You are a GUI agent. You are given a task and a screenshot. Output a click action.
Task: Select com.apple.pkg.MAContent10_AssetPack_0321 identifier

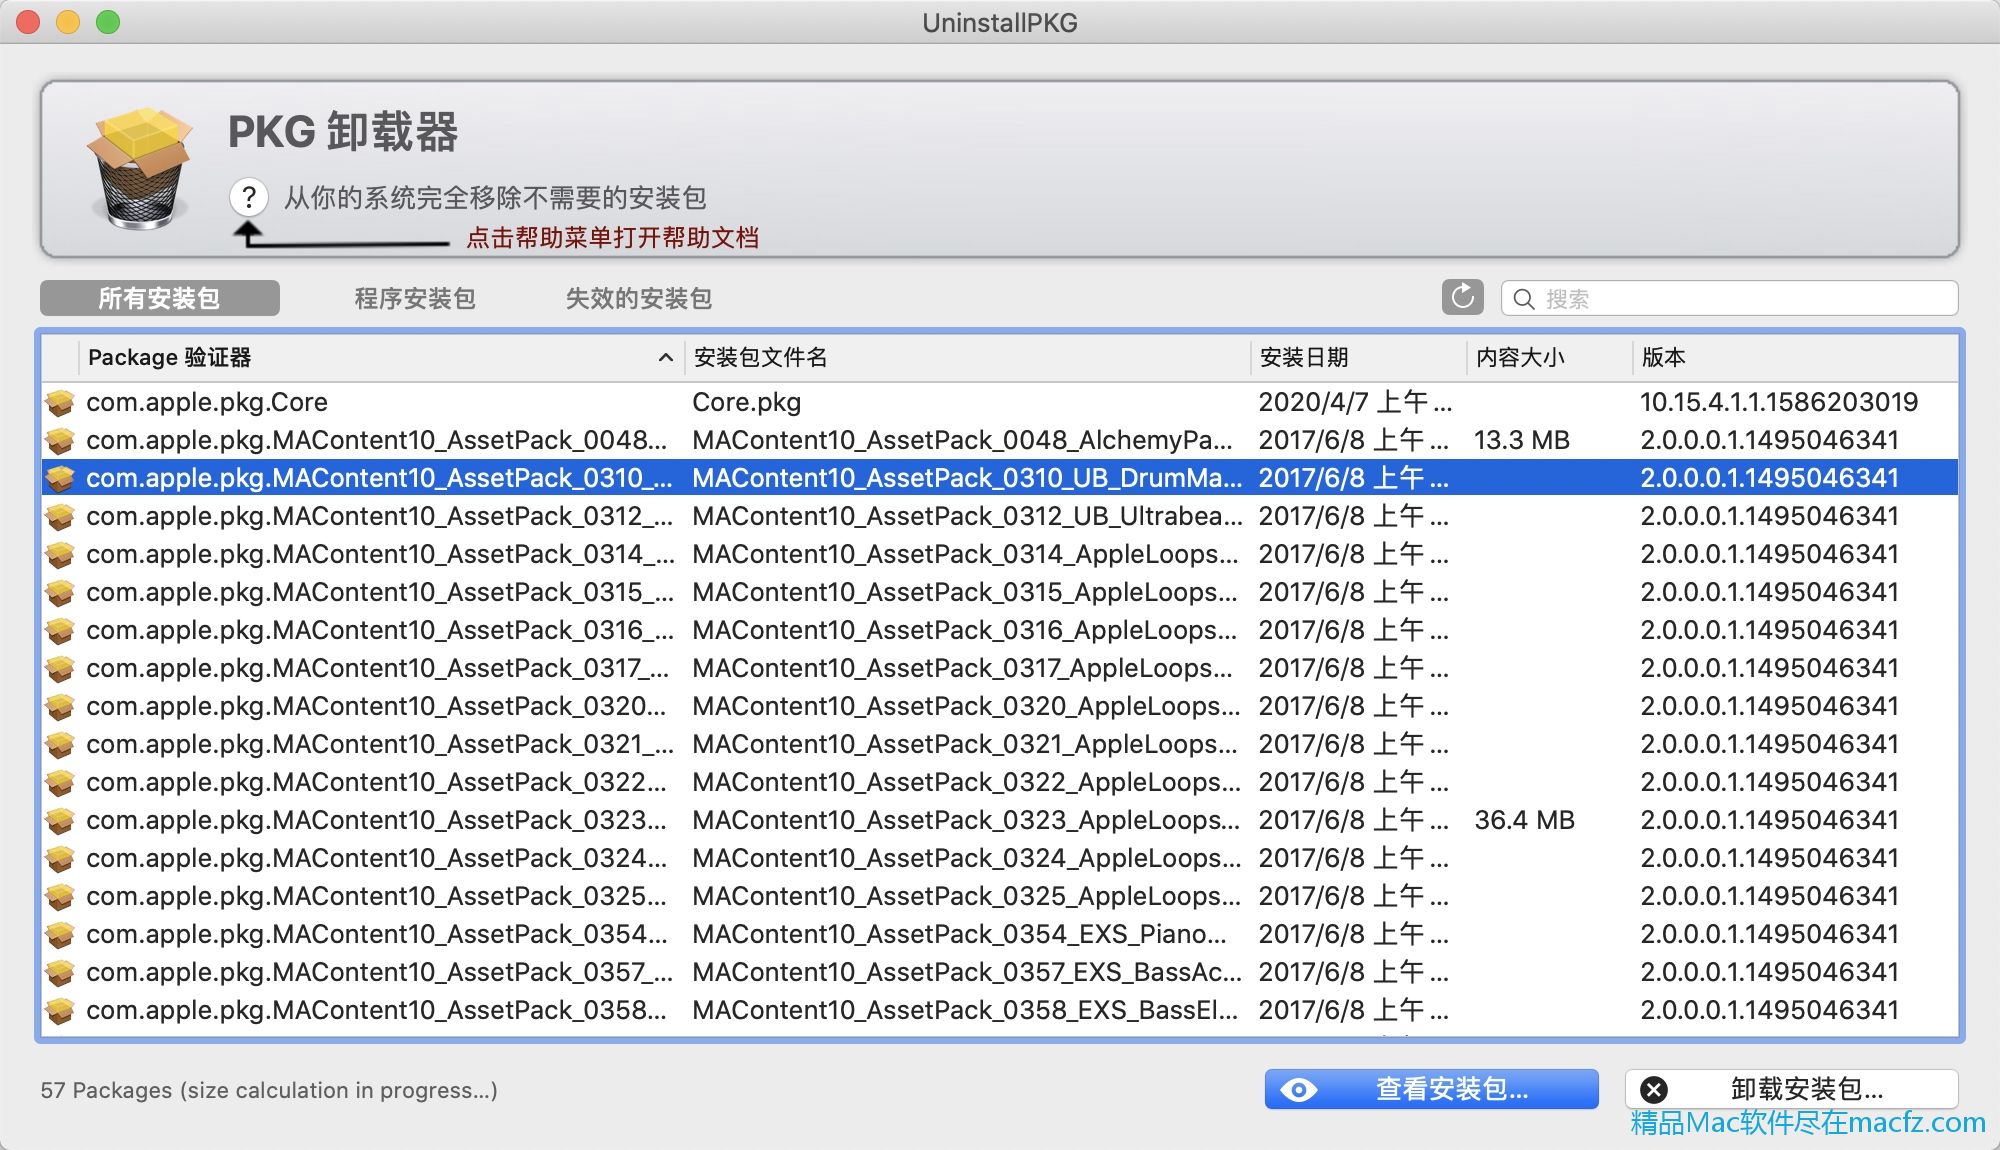click(x=380, y=744)
